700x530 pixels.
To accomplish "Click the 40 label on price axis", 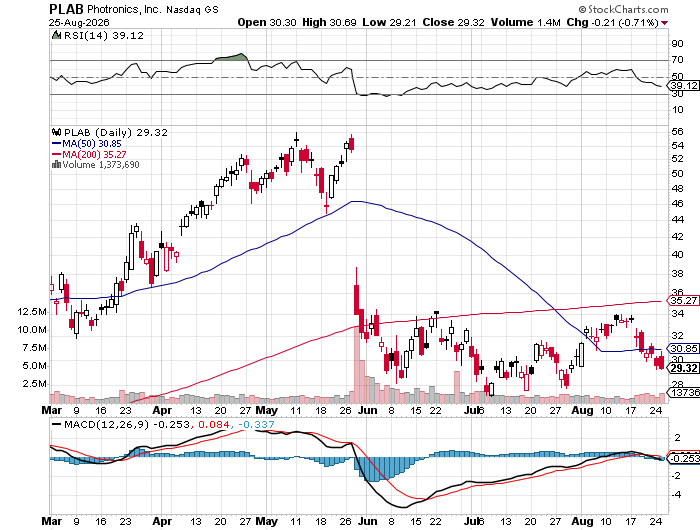I will click(677, 255).
